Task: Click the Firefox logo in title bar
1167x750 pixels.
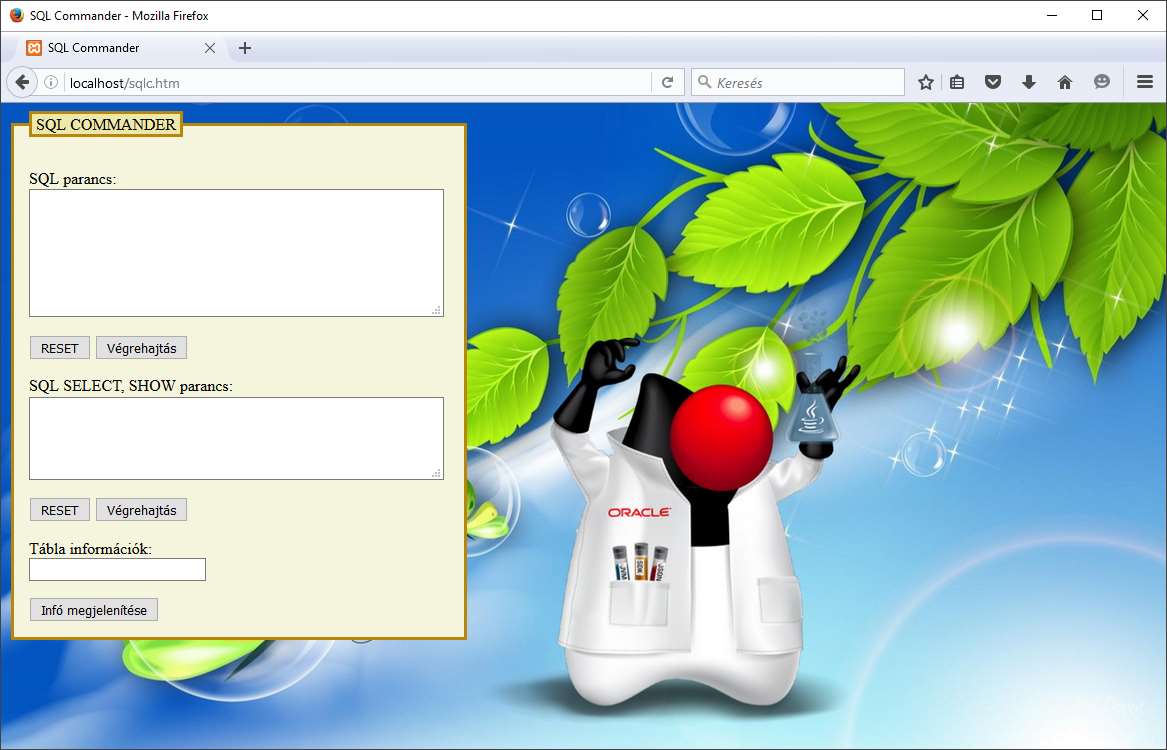Action: click(16, 16)
